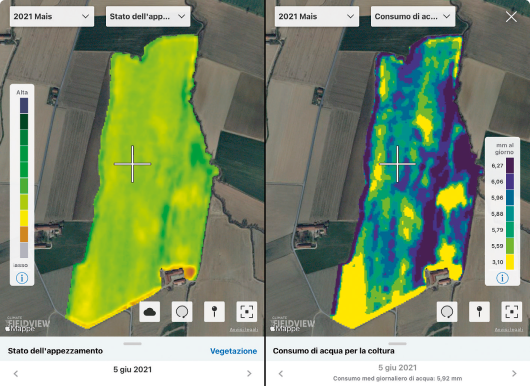Expand the Consumo di ac... layer dropdown
Viewport: 530px width, 390px height.
point(413,16)
